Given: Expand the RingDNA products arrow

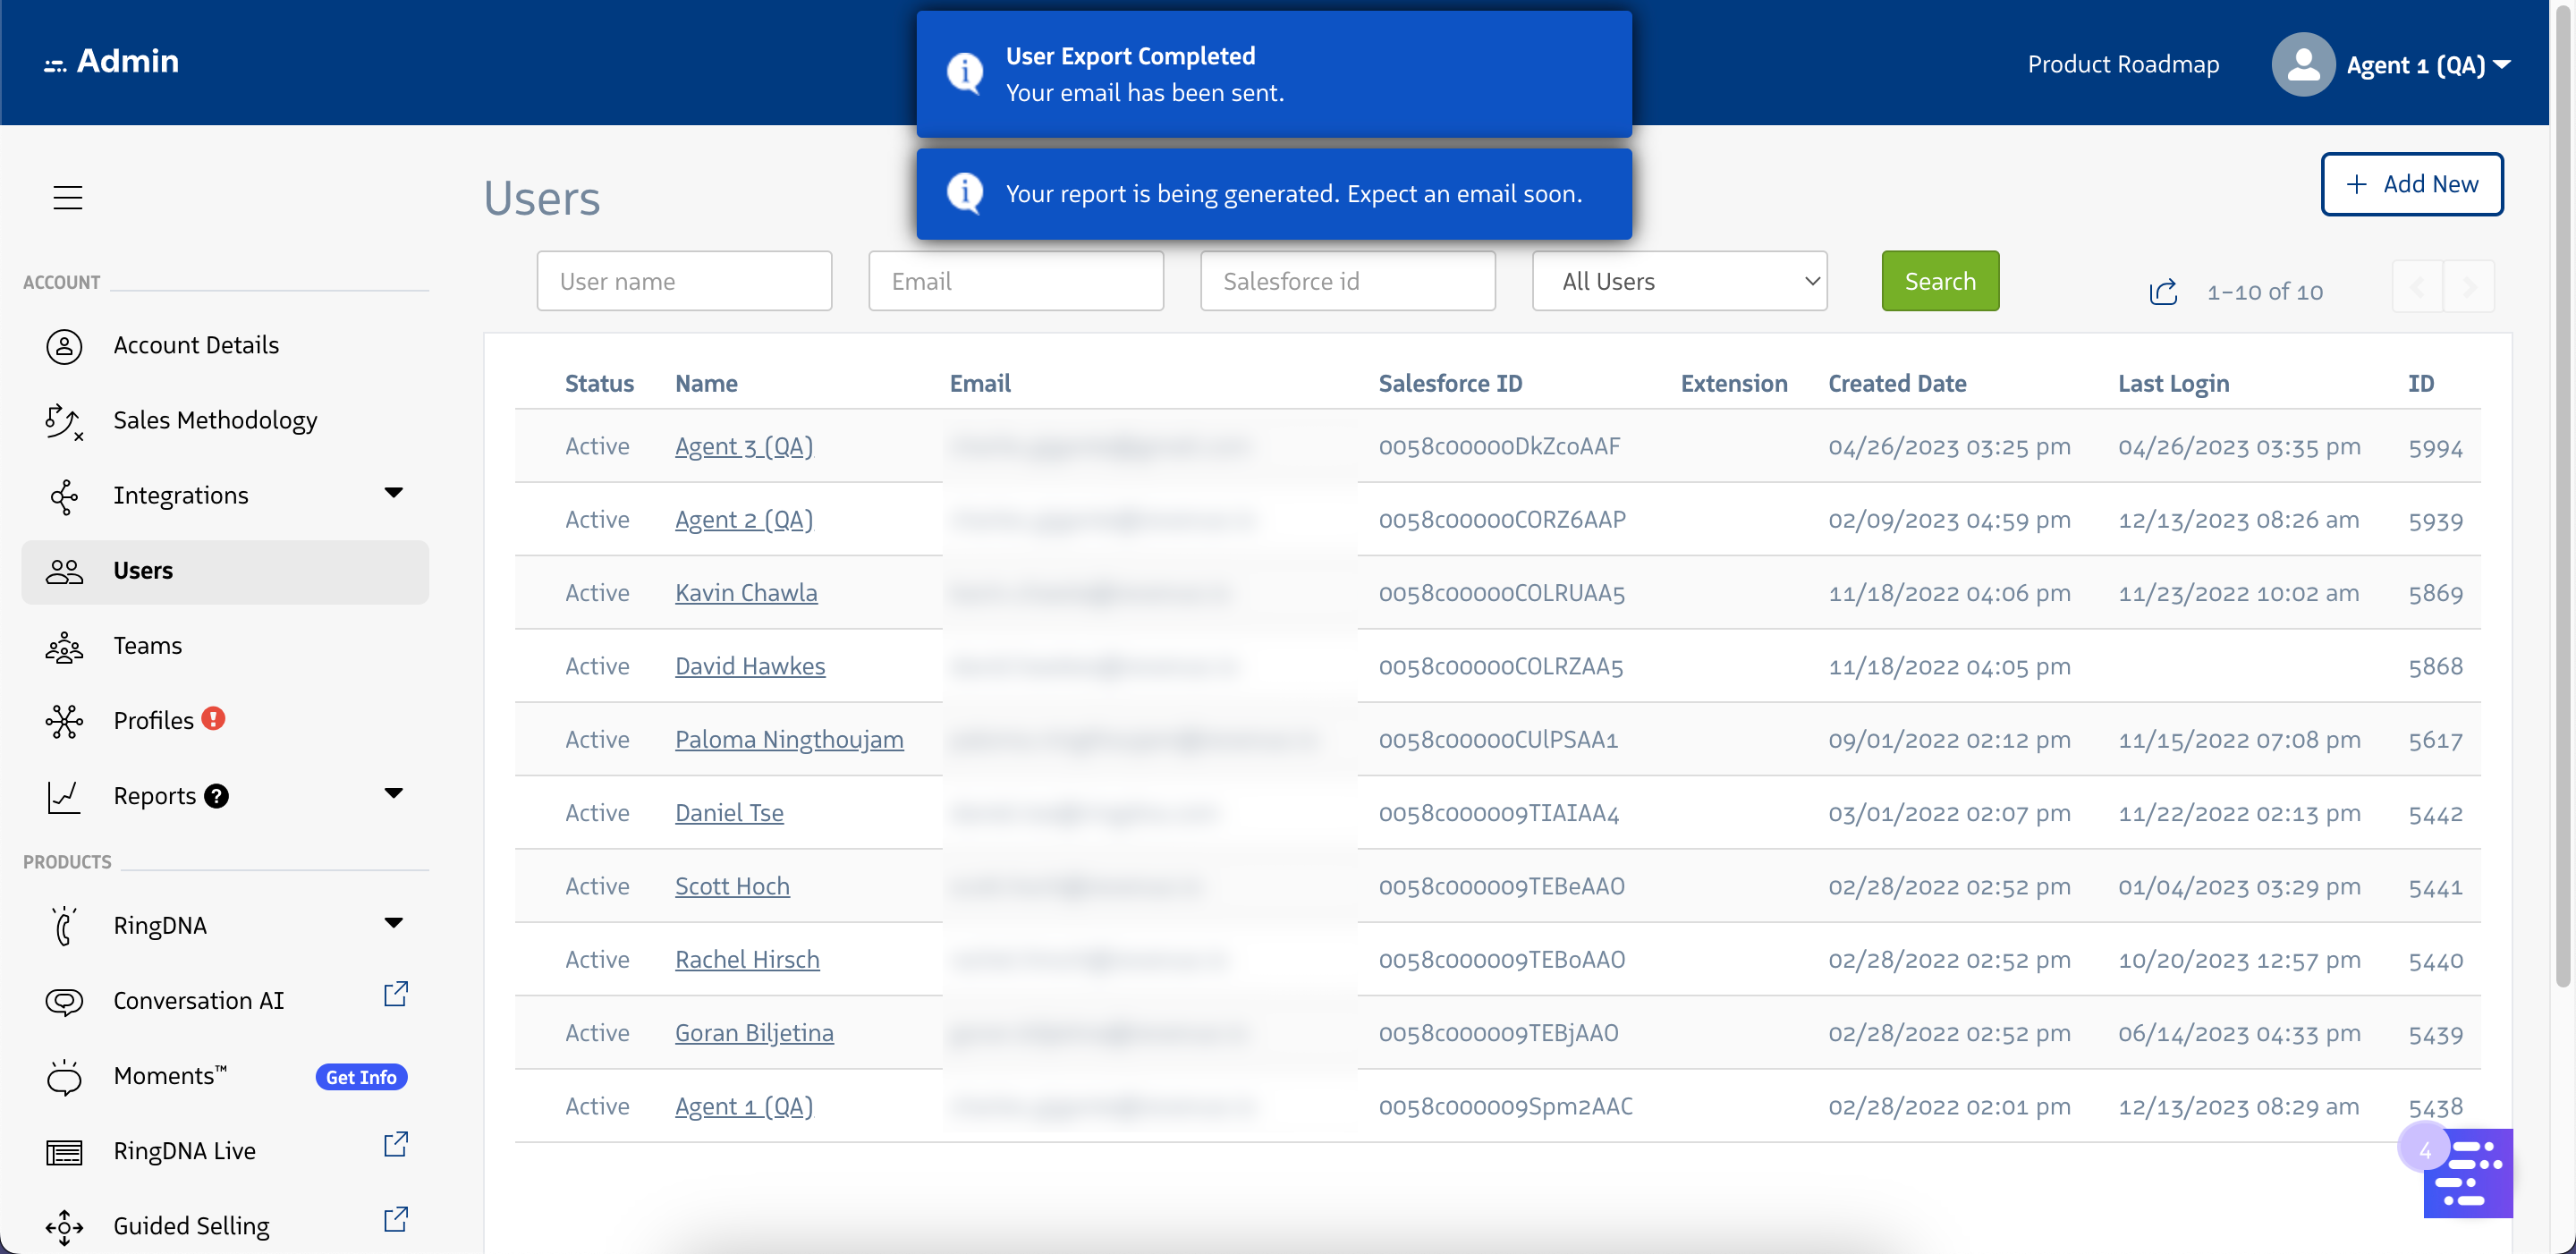Looking at the screenshot, I should coord(394,922).
